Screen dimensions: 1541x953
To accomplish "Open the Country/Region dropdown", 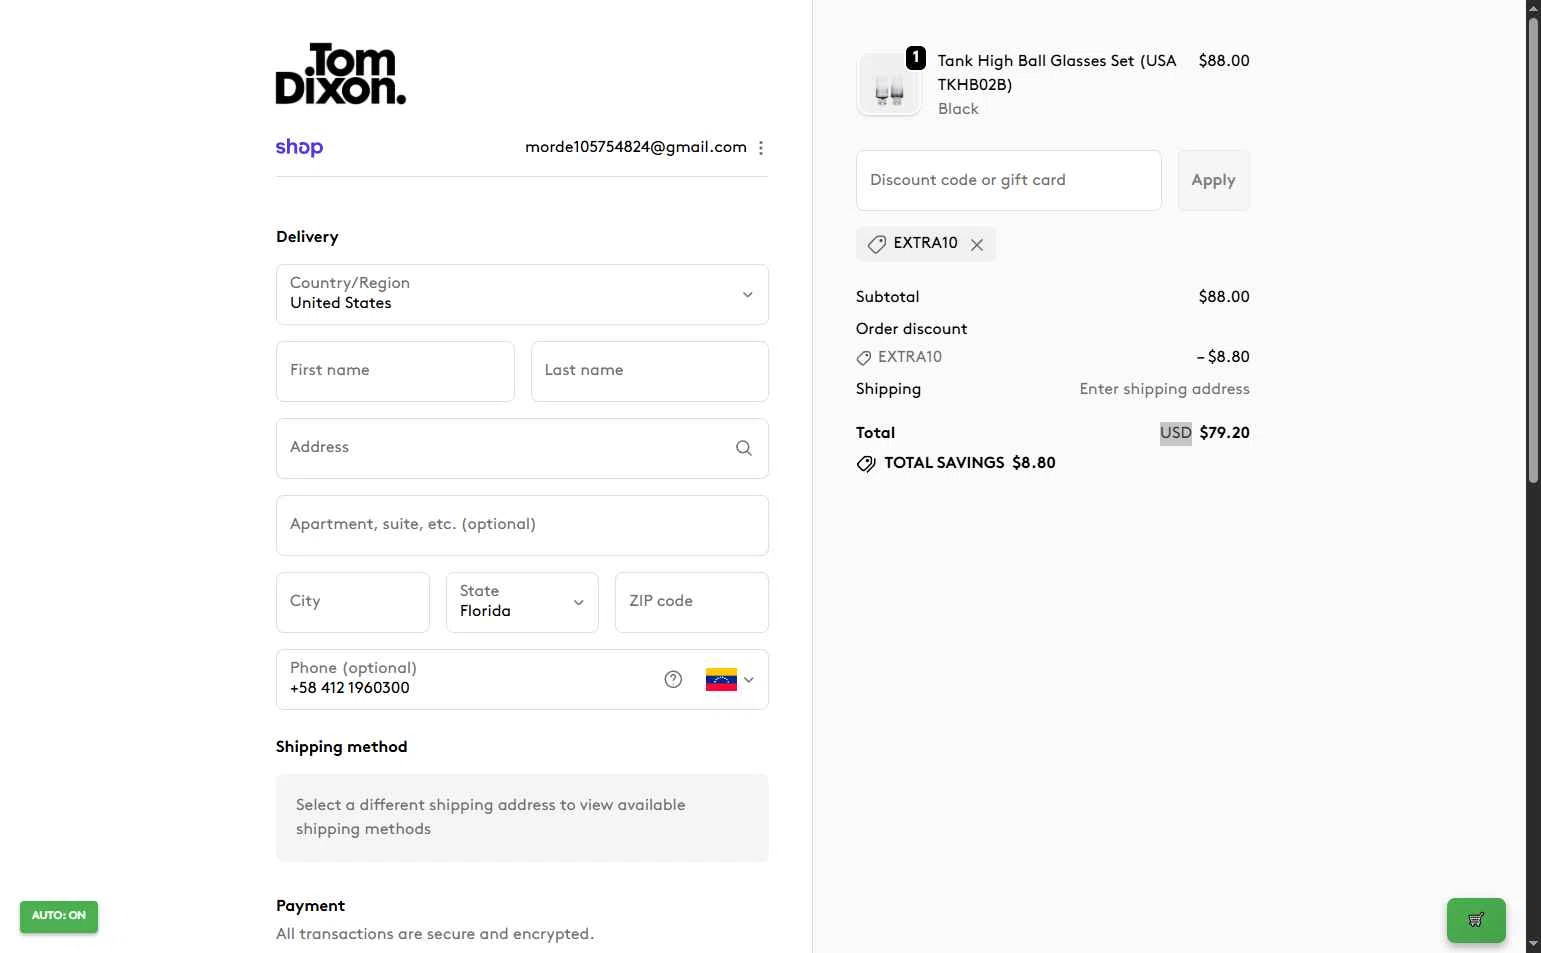I will 522,294.
